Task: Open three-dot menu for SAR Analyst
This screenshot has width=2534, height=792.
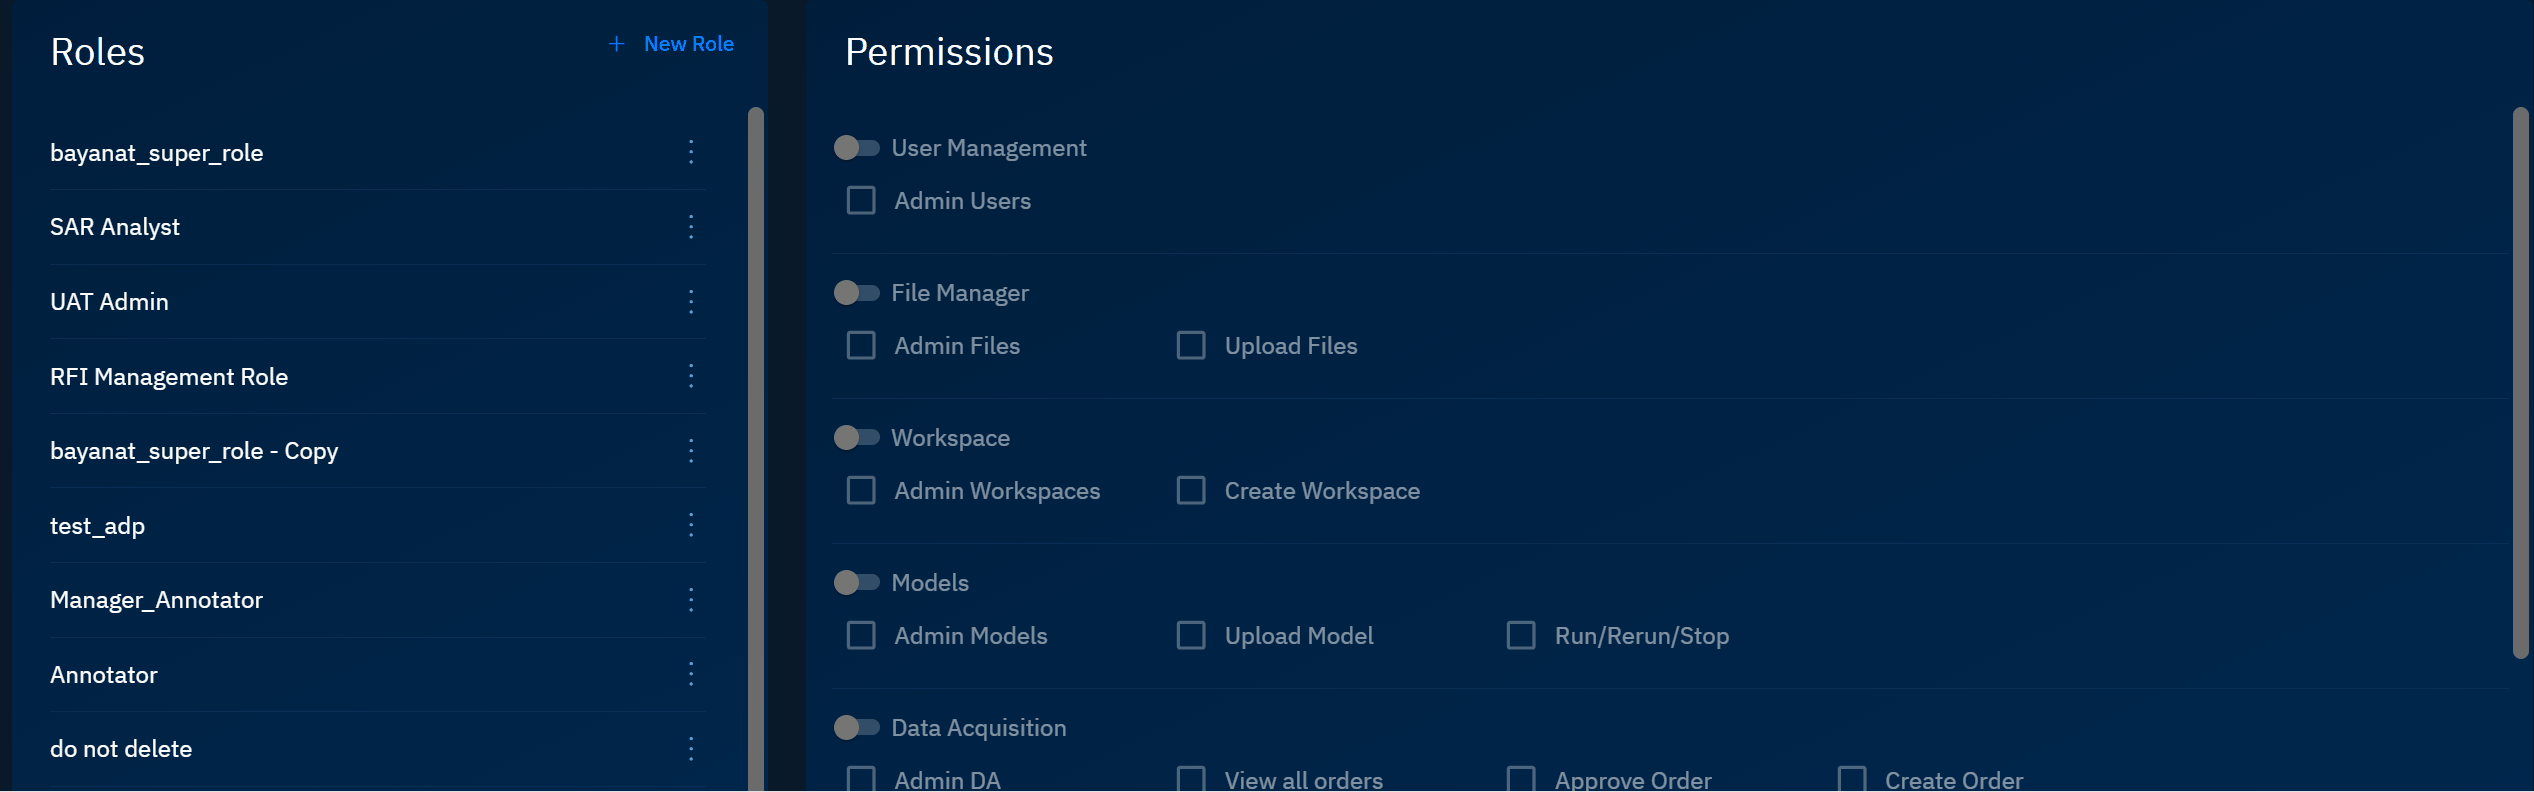Action: click(691, 227)
